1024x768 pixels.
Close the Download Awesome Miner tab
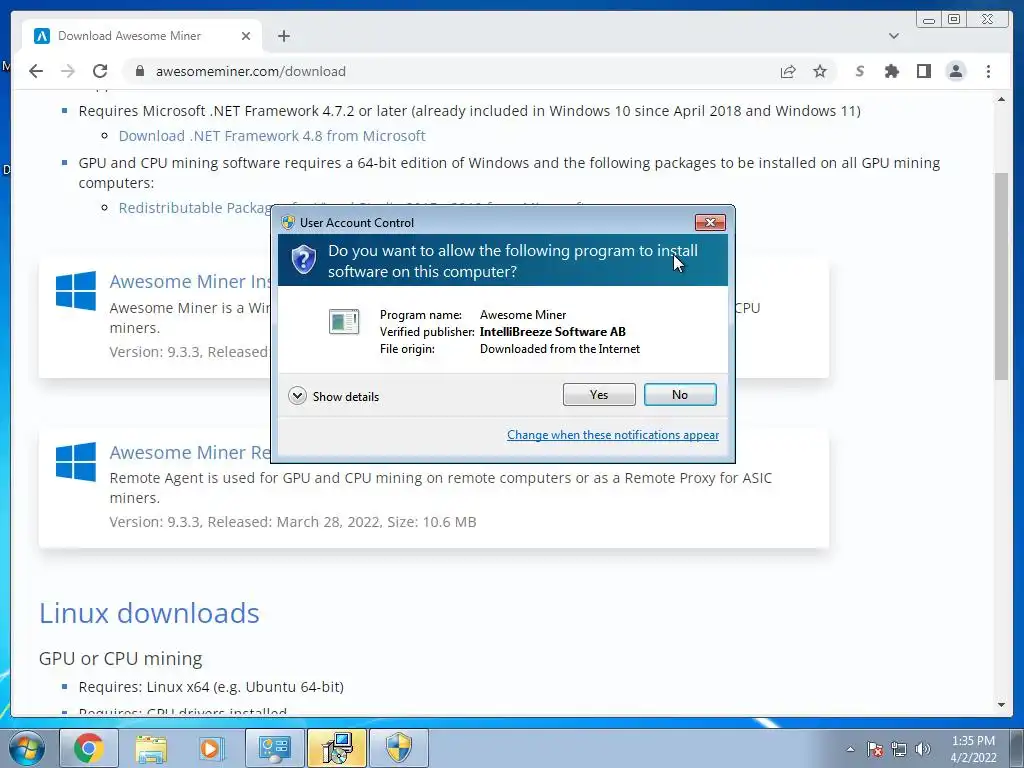pyautogui.click(x=246, y=36)
